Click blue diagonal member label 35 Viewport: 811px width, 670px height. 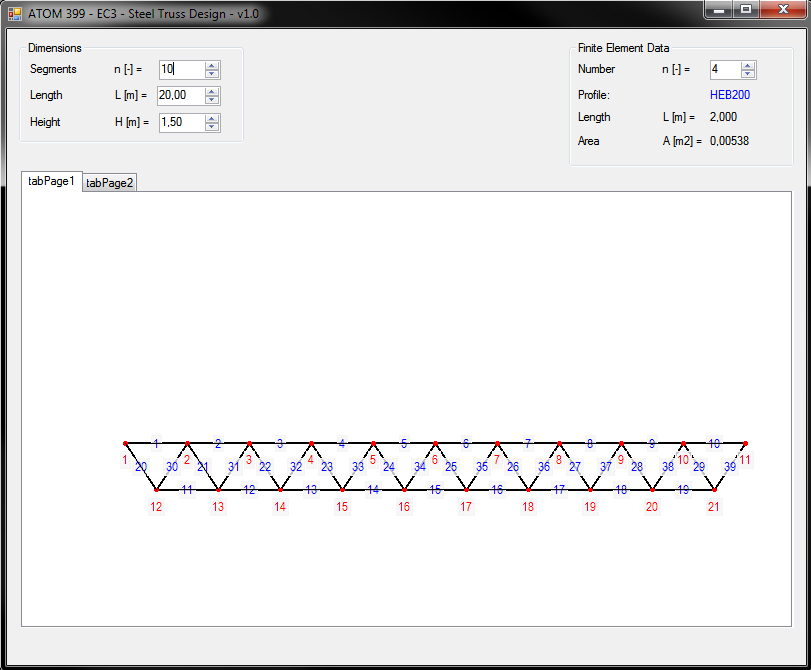coord(482,467)
